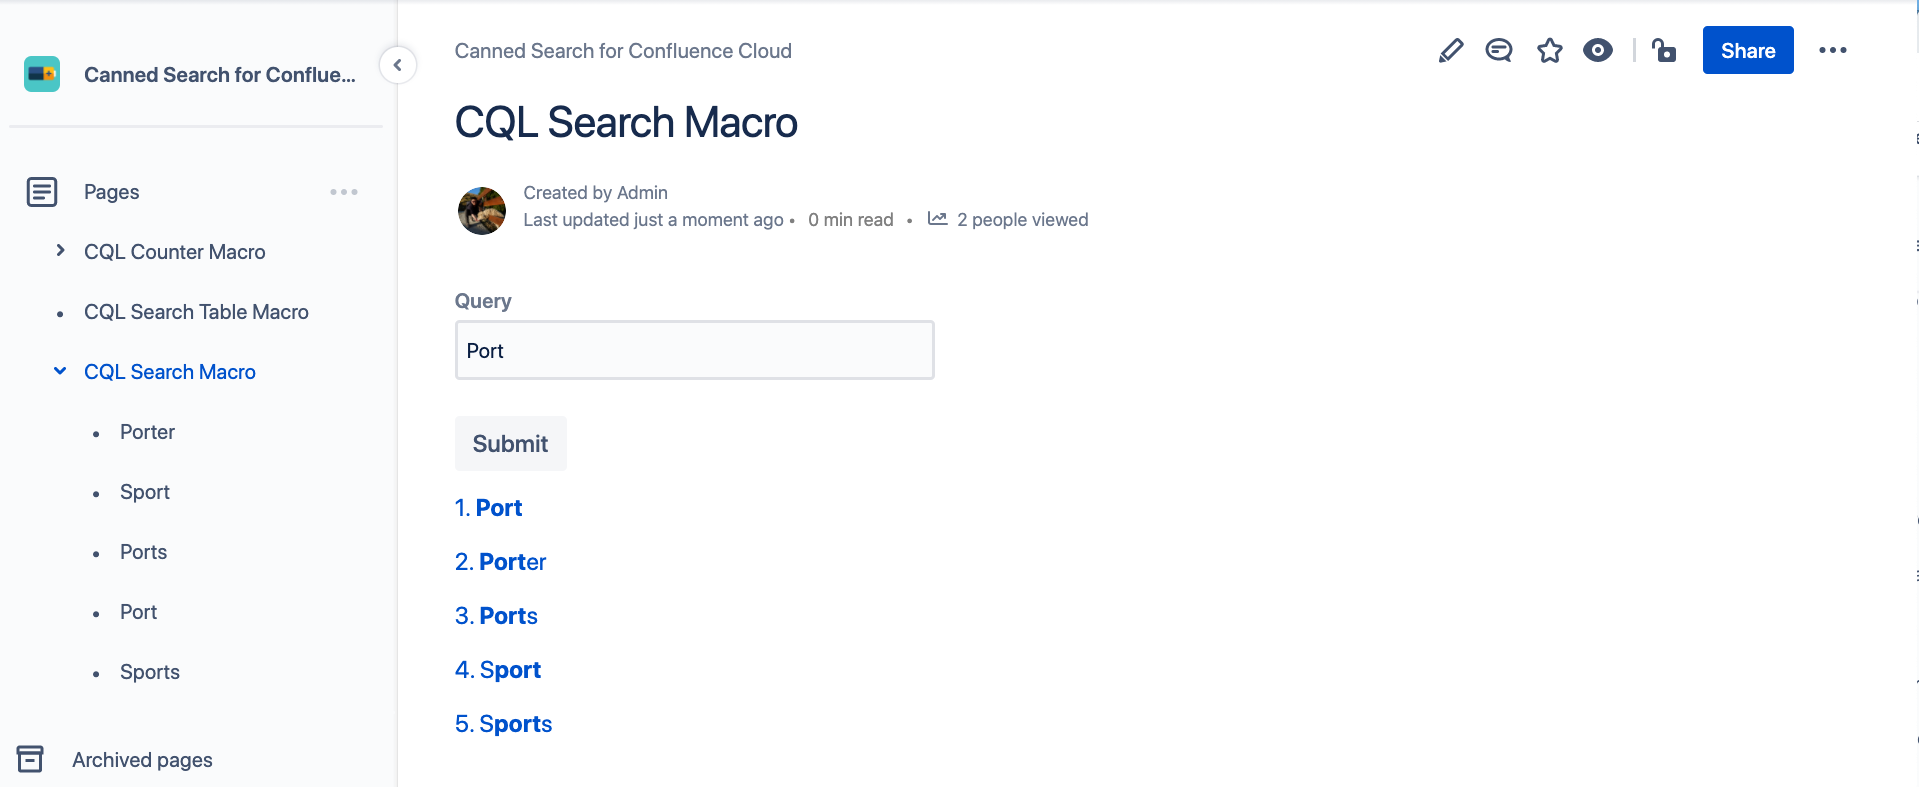Open CQL Search Table Macro page
This screenshot has height=787, width=1919.
196,312
